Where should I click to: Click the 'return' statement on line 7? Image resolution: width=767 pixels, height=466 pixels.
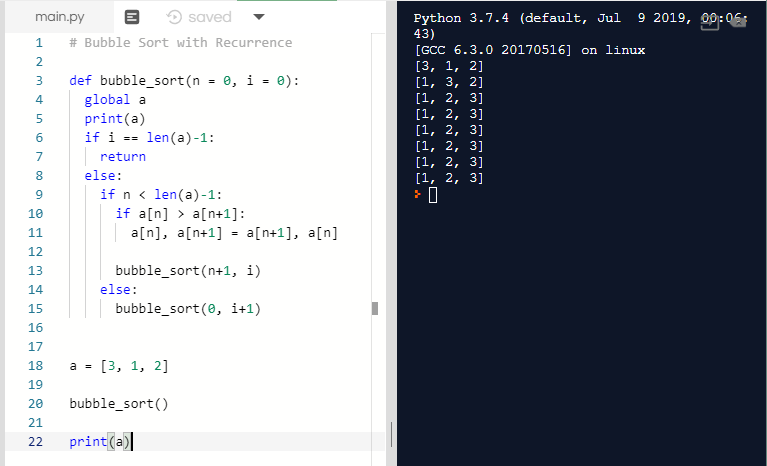click(123, 156)
